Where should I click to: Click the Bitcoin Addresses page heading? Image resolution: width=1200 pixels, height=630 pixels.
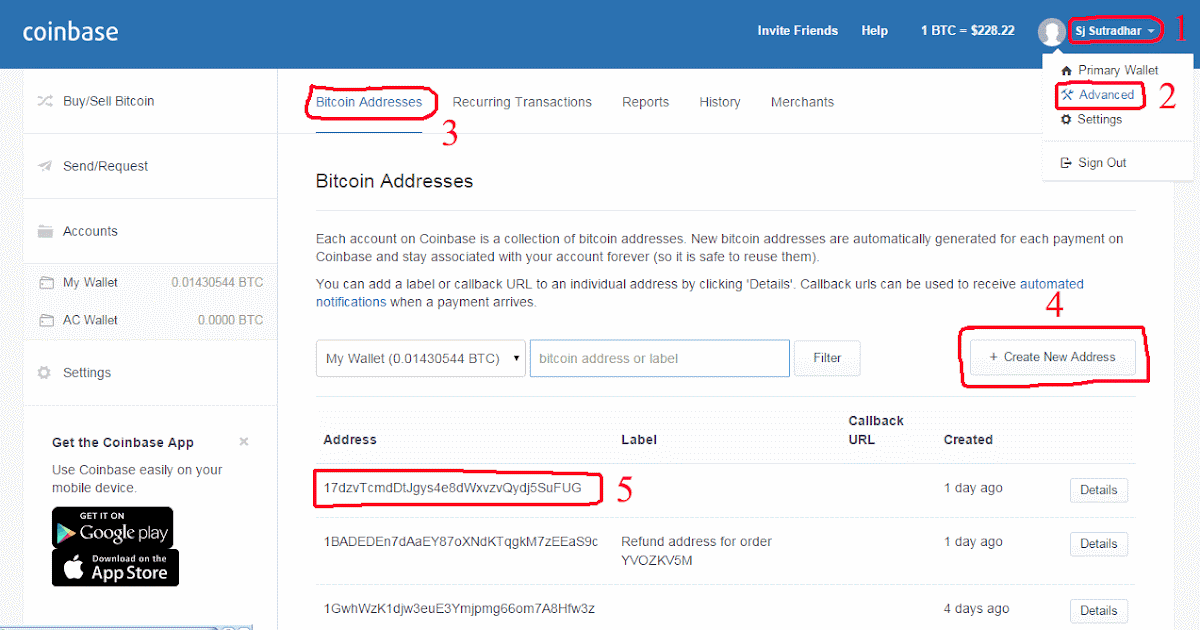pos(394,181)
